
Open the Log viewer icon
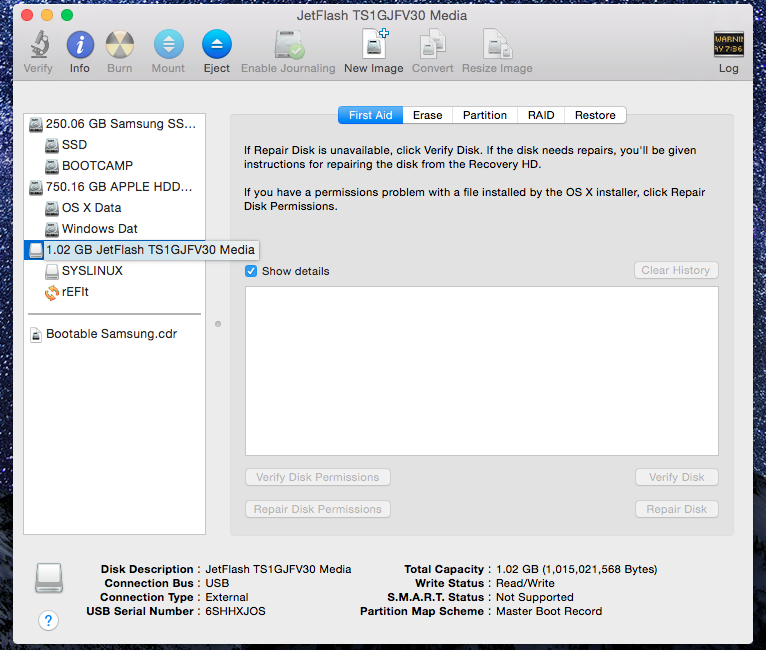pos(728,44)
